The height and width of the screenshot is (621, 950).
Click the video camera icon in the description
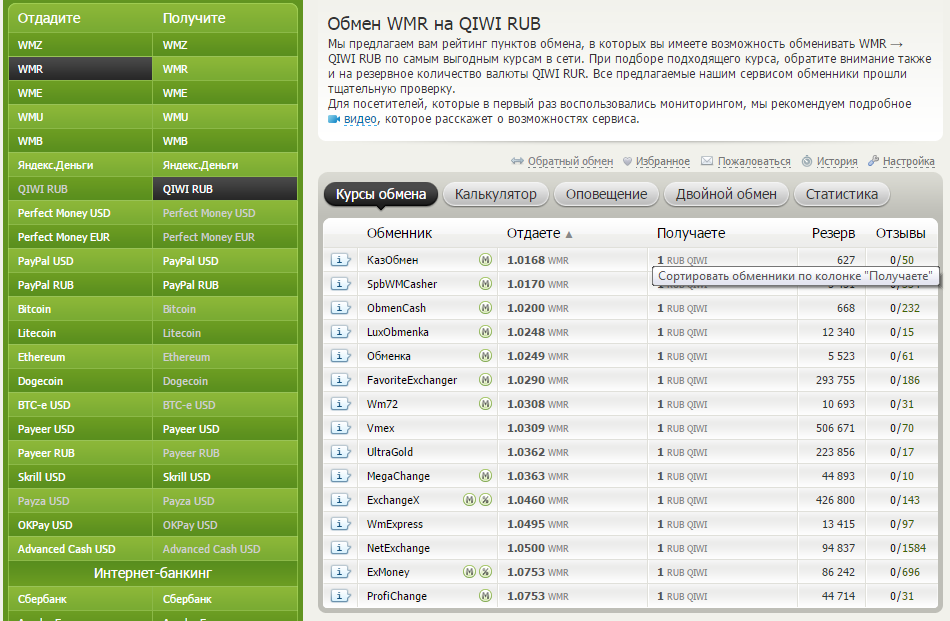click(334, 119)
